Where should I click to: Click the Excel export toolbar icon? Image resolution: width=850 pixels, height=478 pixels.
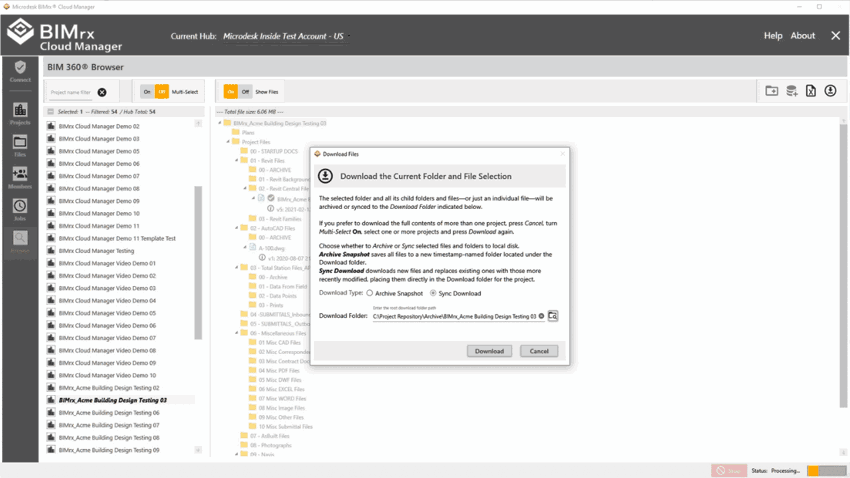pos(811,91)
